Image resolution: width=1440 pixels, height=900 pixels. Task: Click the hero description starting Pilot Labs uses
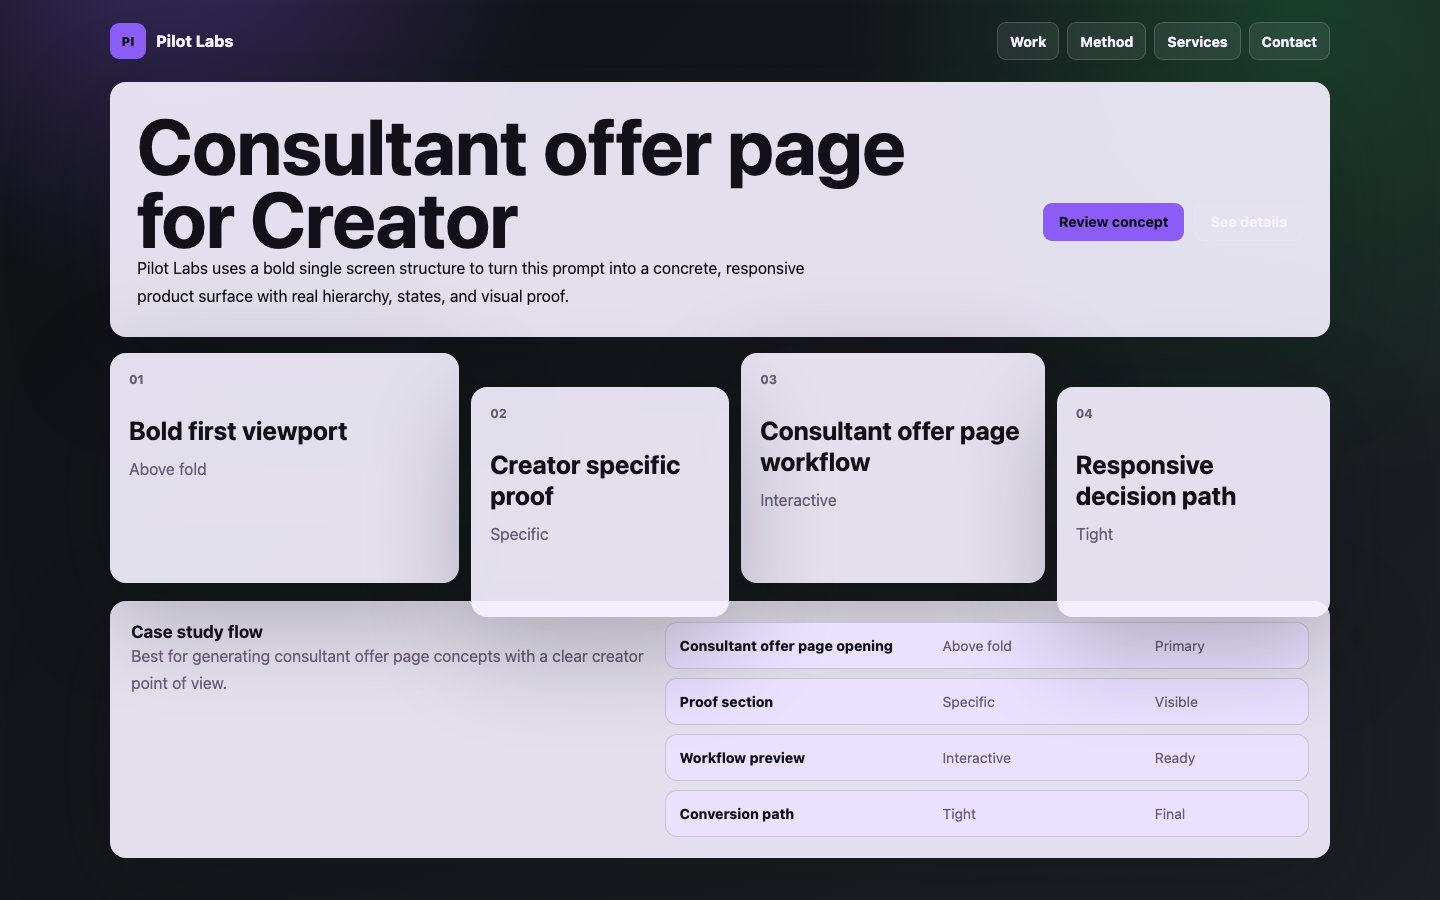(x=471, y=282)
